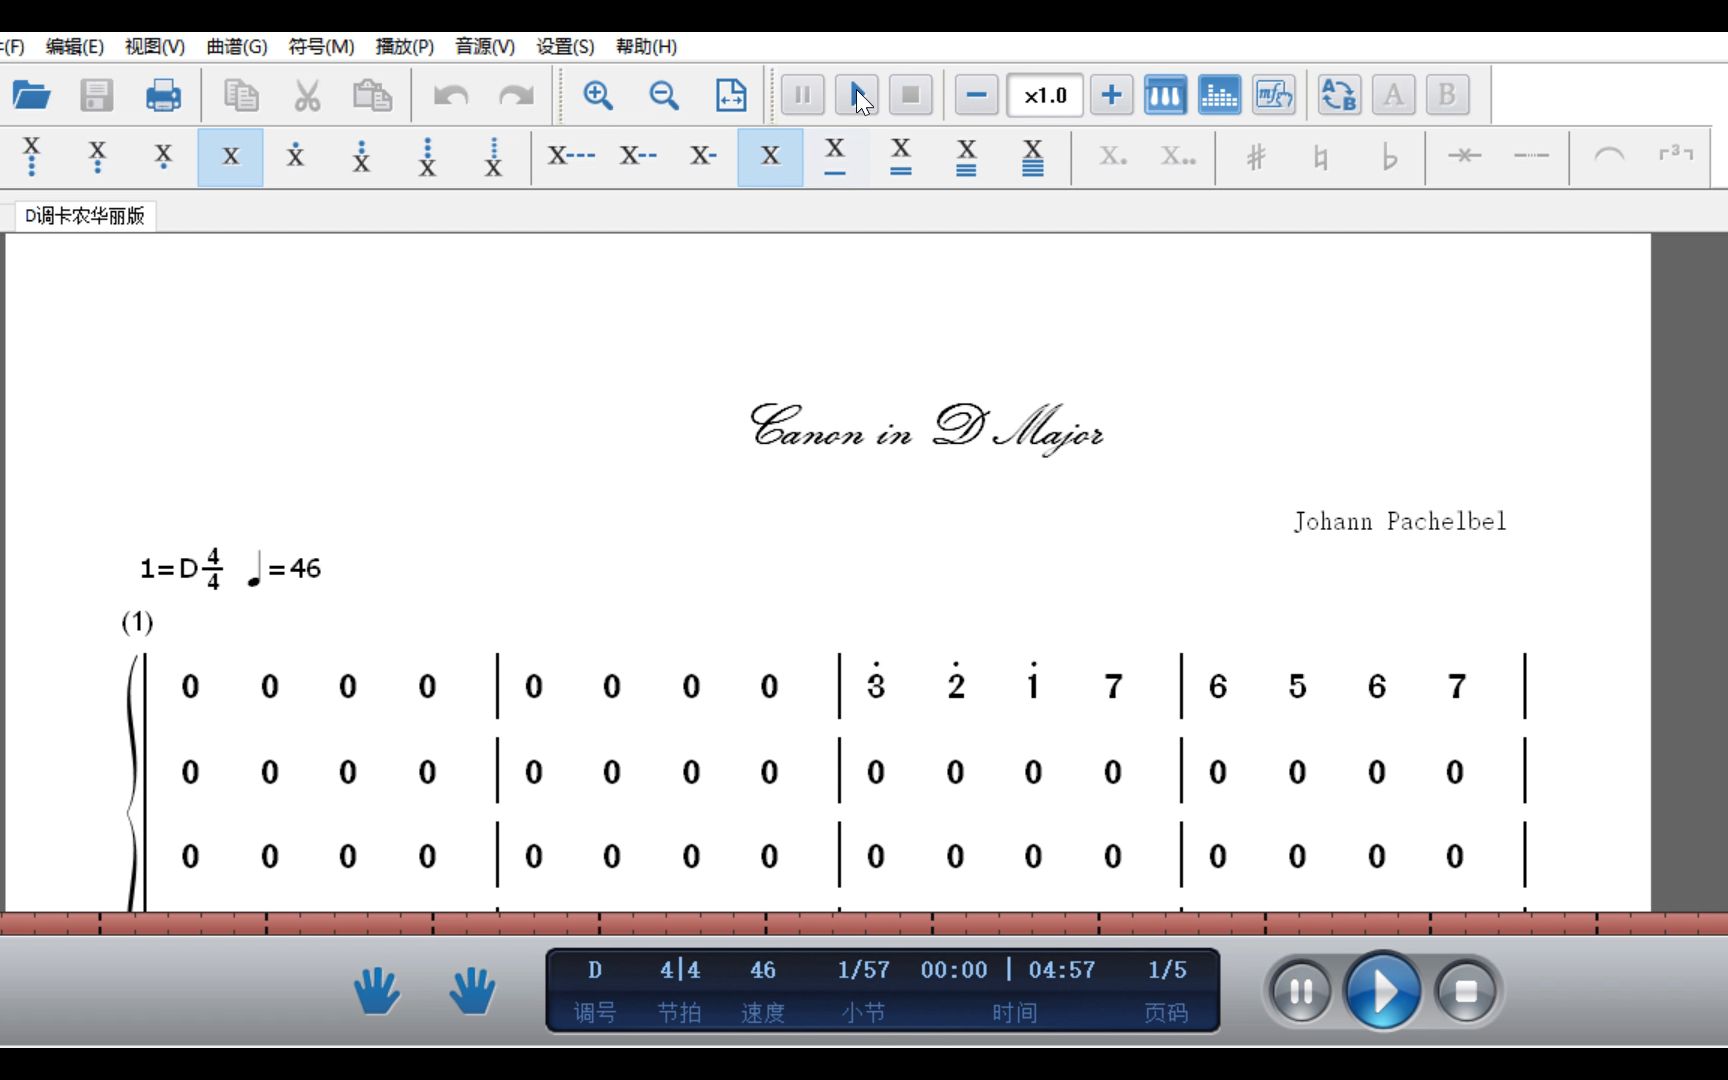Apply double dotted note X..
Image resolution: width=1728 pixels, height=1080 pixels.
[1178, 157]
